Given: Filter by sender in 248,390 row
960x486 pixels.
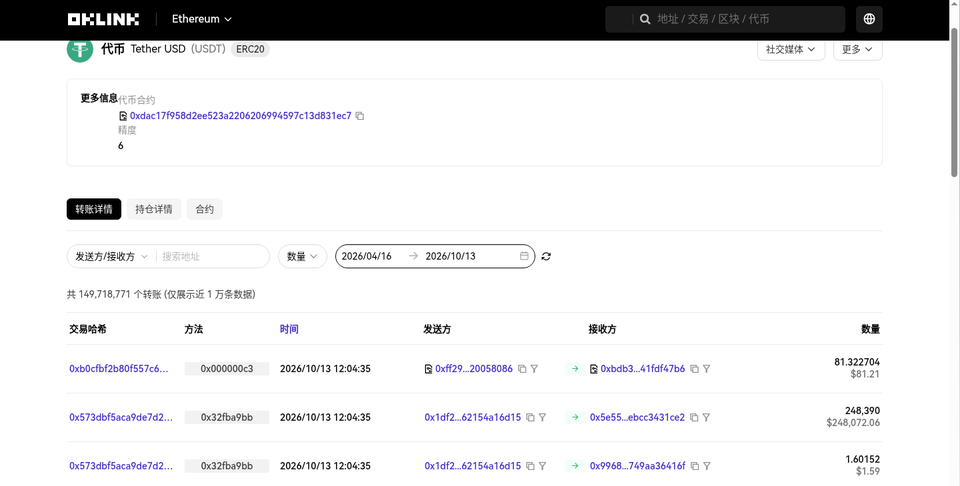Looking at the screenshot, I should tap(542, 417).
